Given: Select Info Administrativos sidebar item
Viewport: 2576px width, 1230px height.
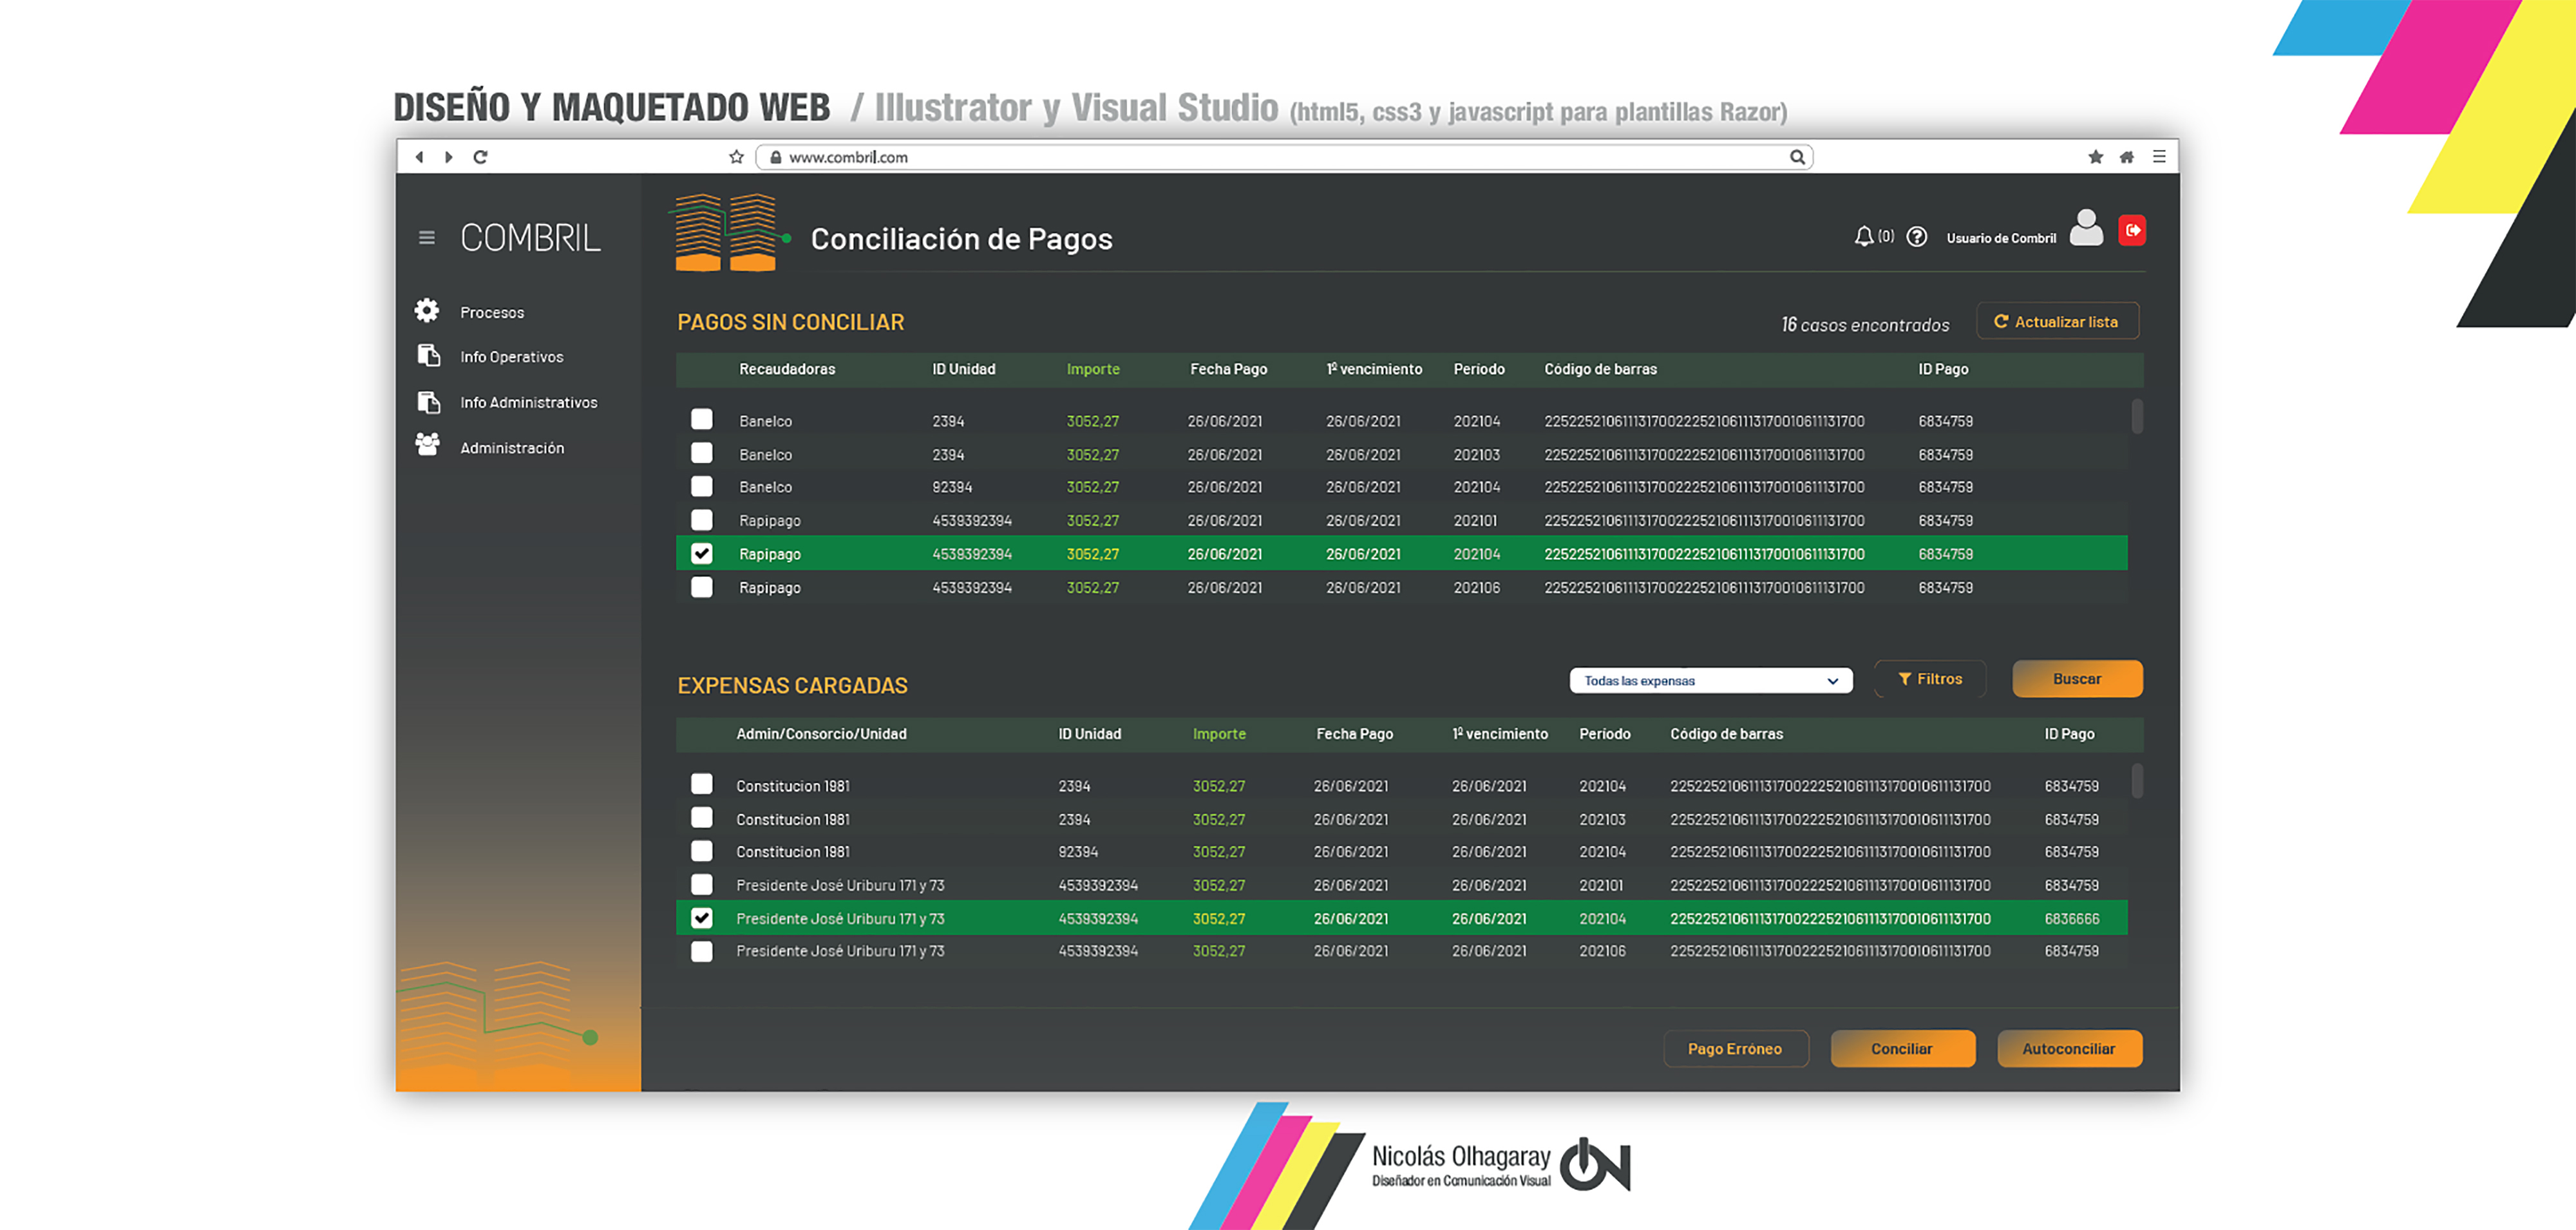Looking at the screenshot, I should (528, 402).
